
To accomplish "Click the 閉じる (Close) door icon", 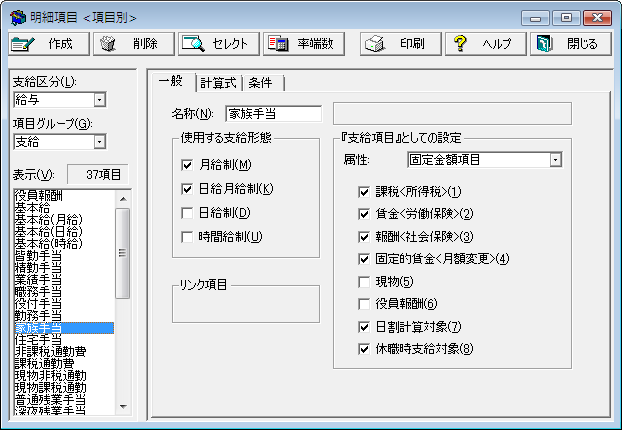I will (x=545, y=44).
